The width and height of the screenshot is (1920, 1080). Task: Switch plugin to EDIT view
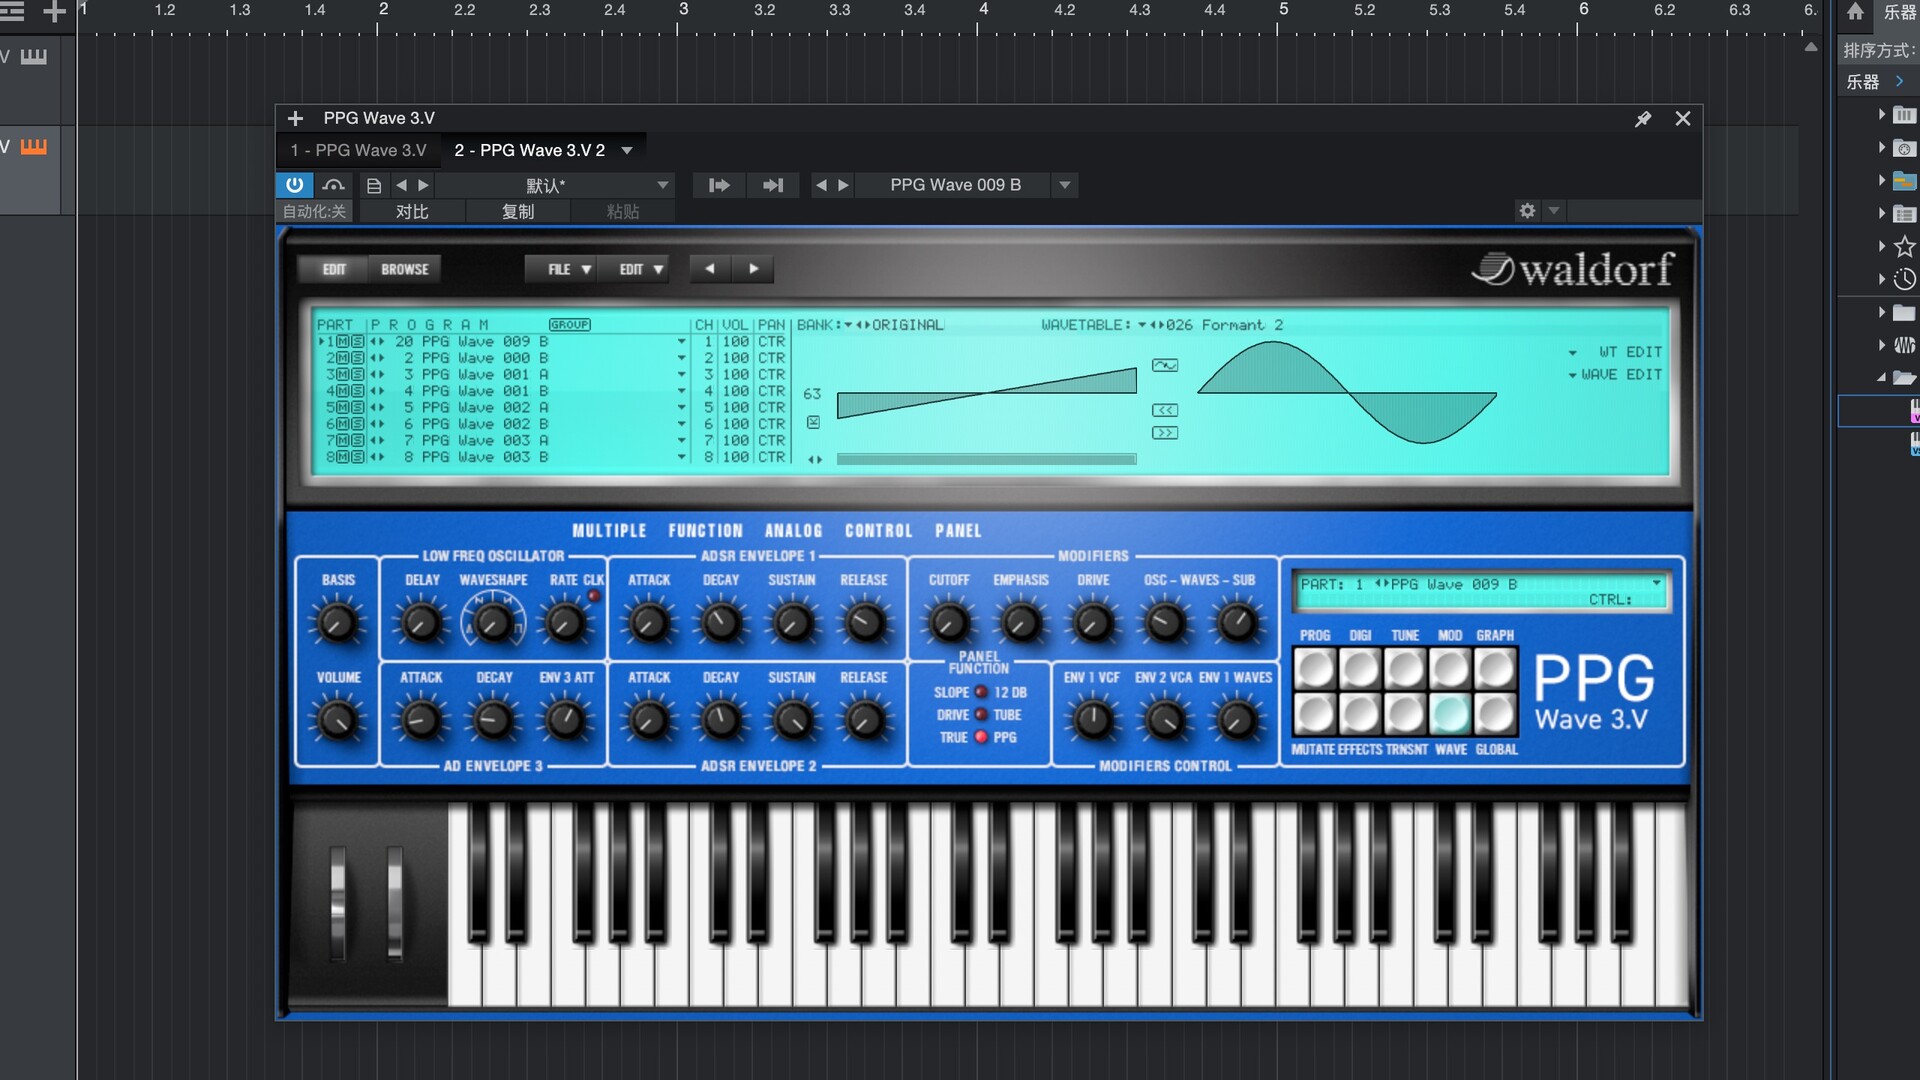tap(334, 269)
